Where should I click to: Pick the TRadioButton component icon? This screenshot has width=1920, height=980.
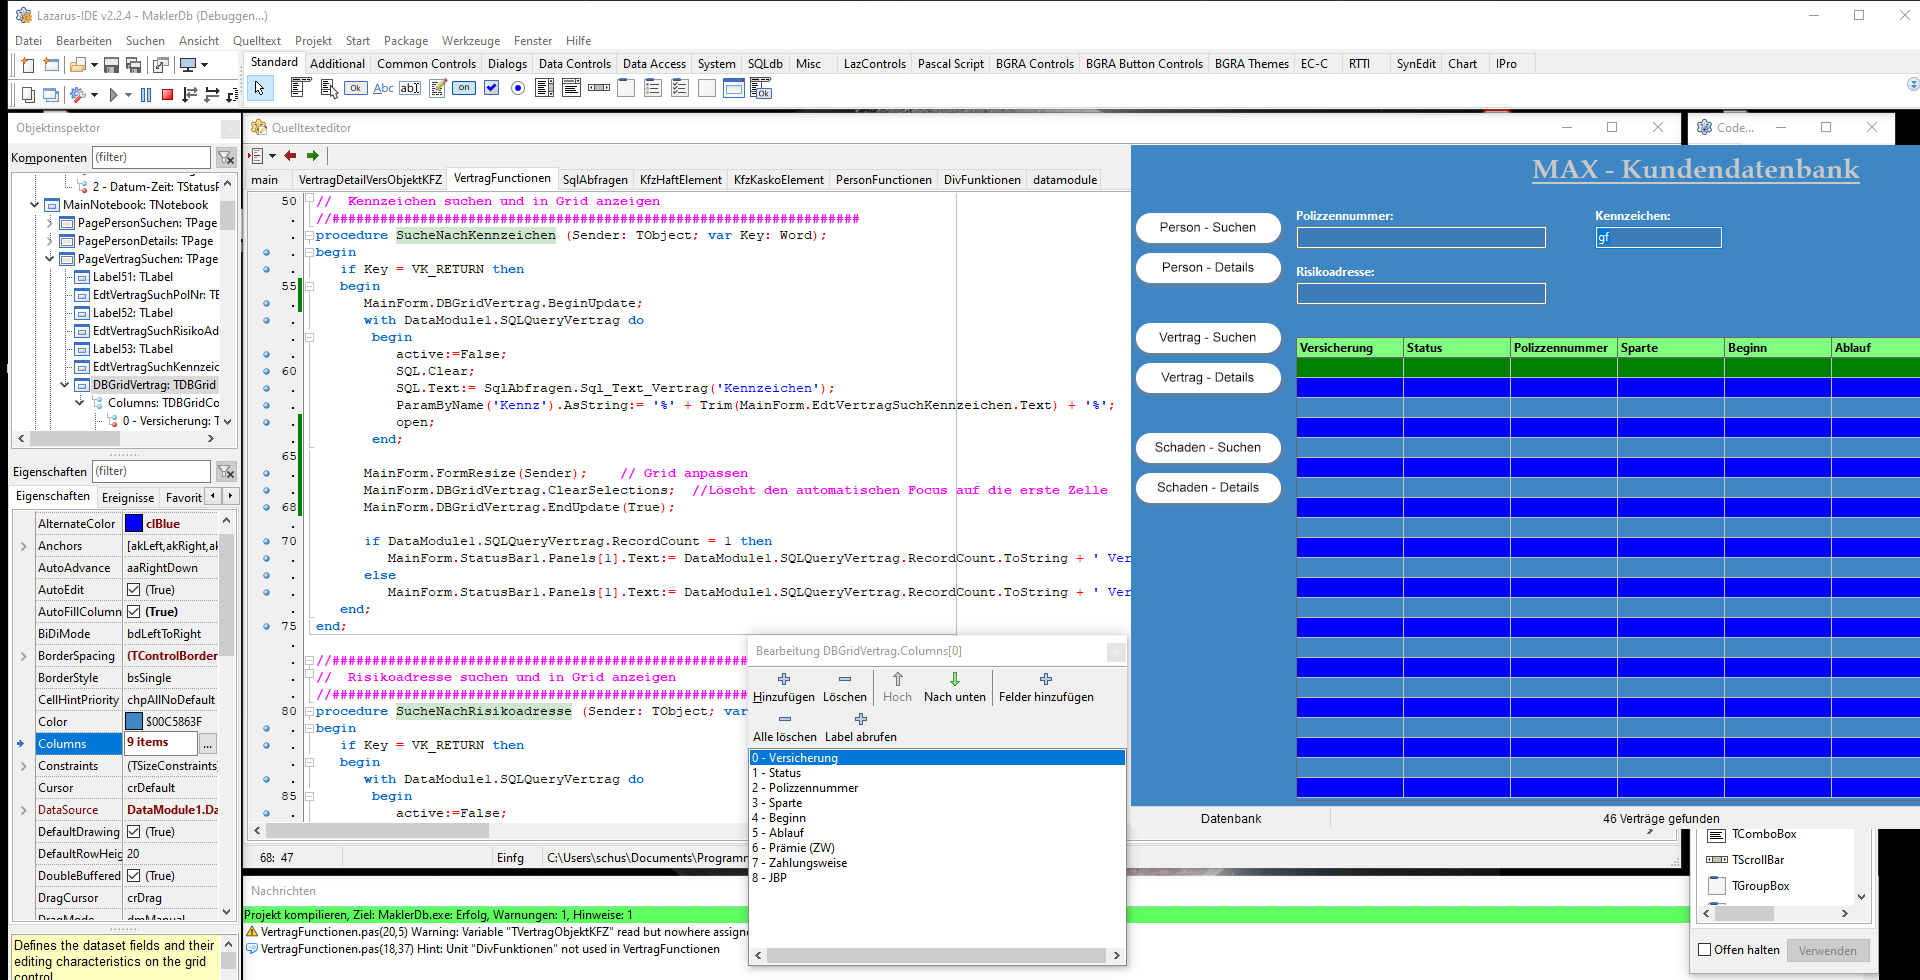tap(518, 88)
